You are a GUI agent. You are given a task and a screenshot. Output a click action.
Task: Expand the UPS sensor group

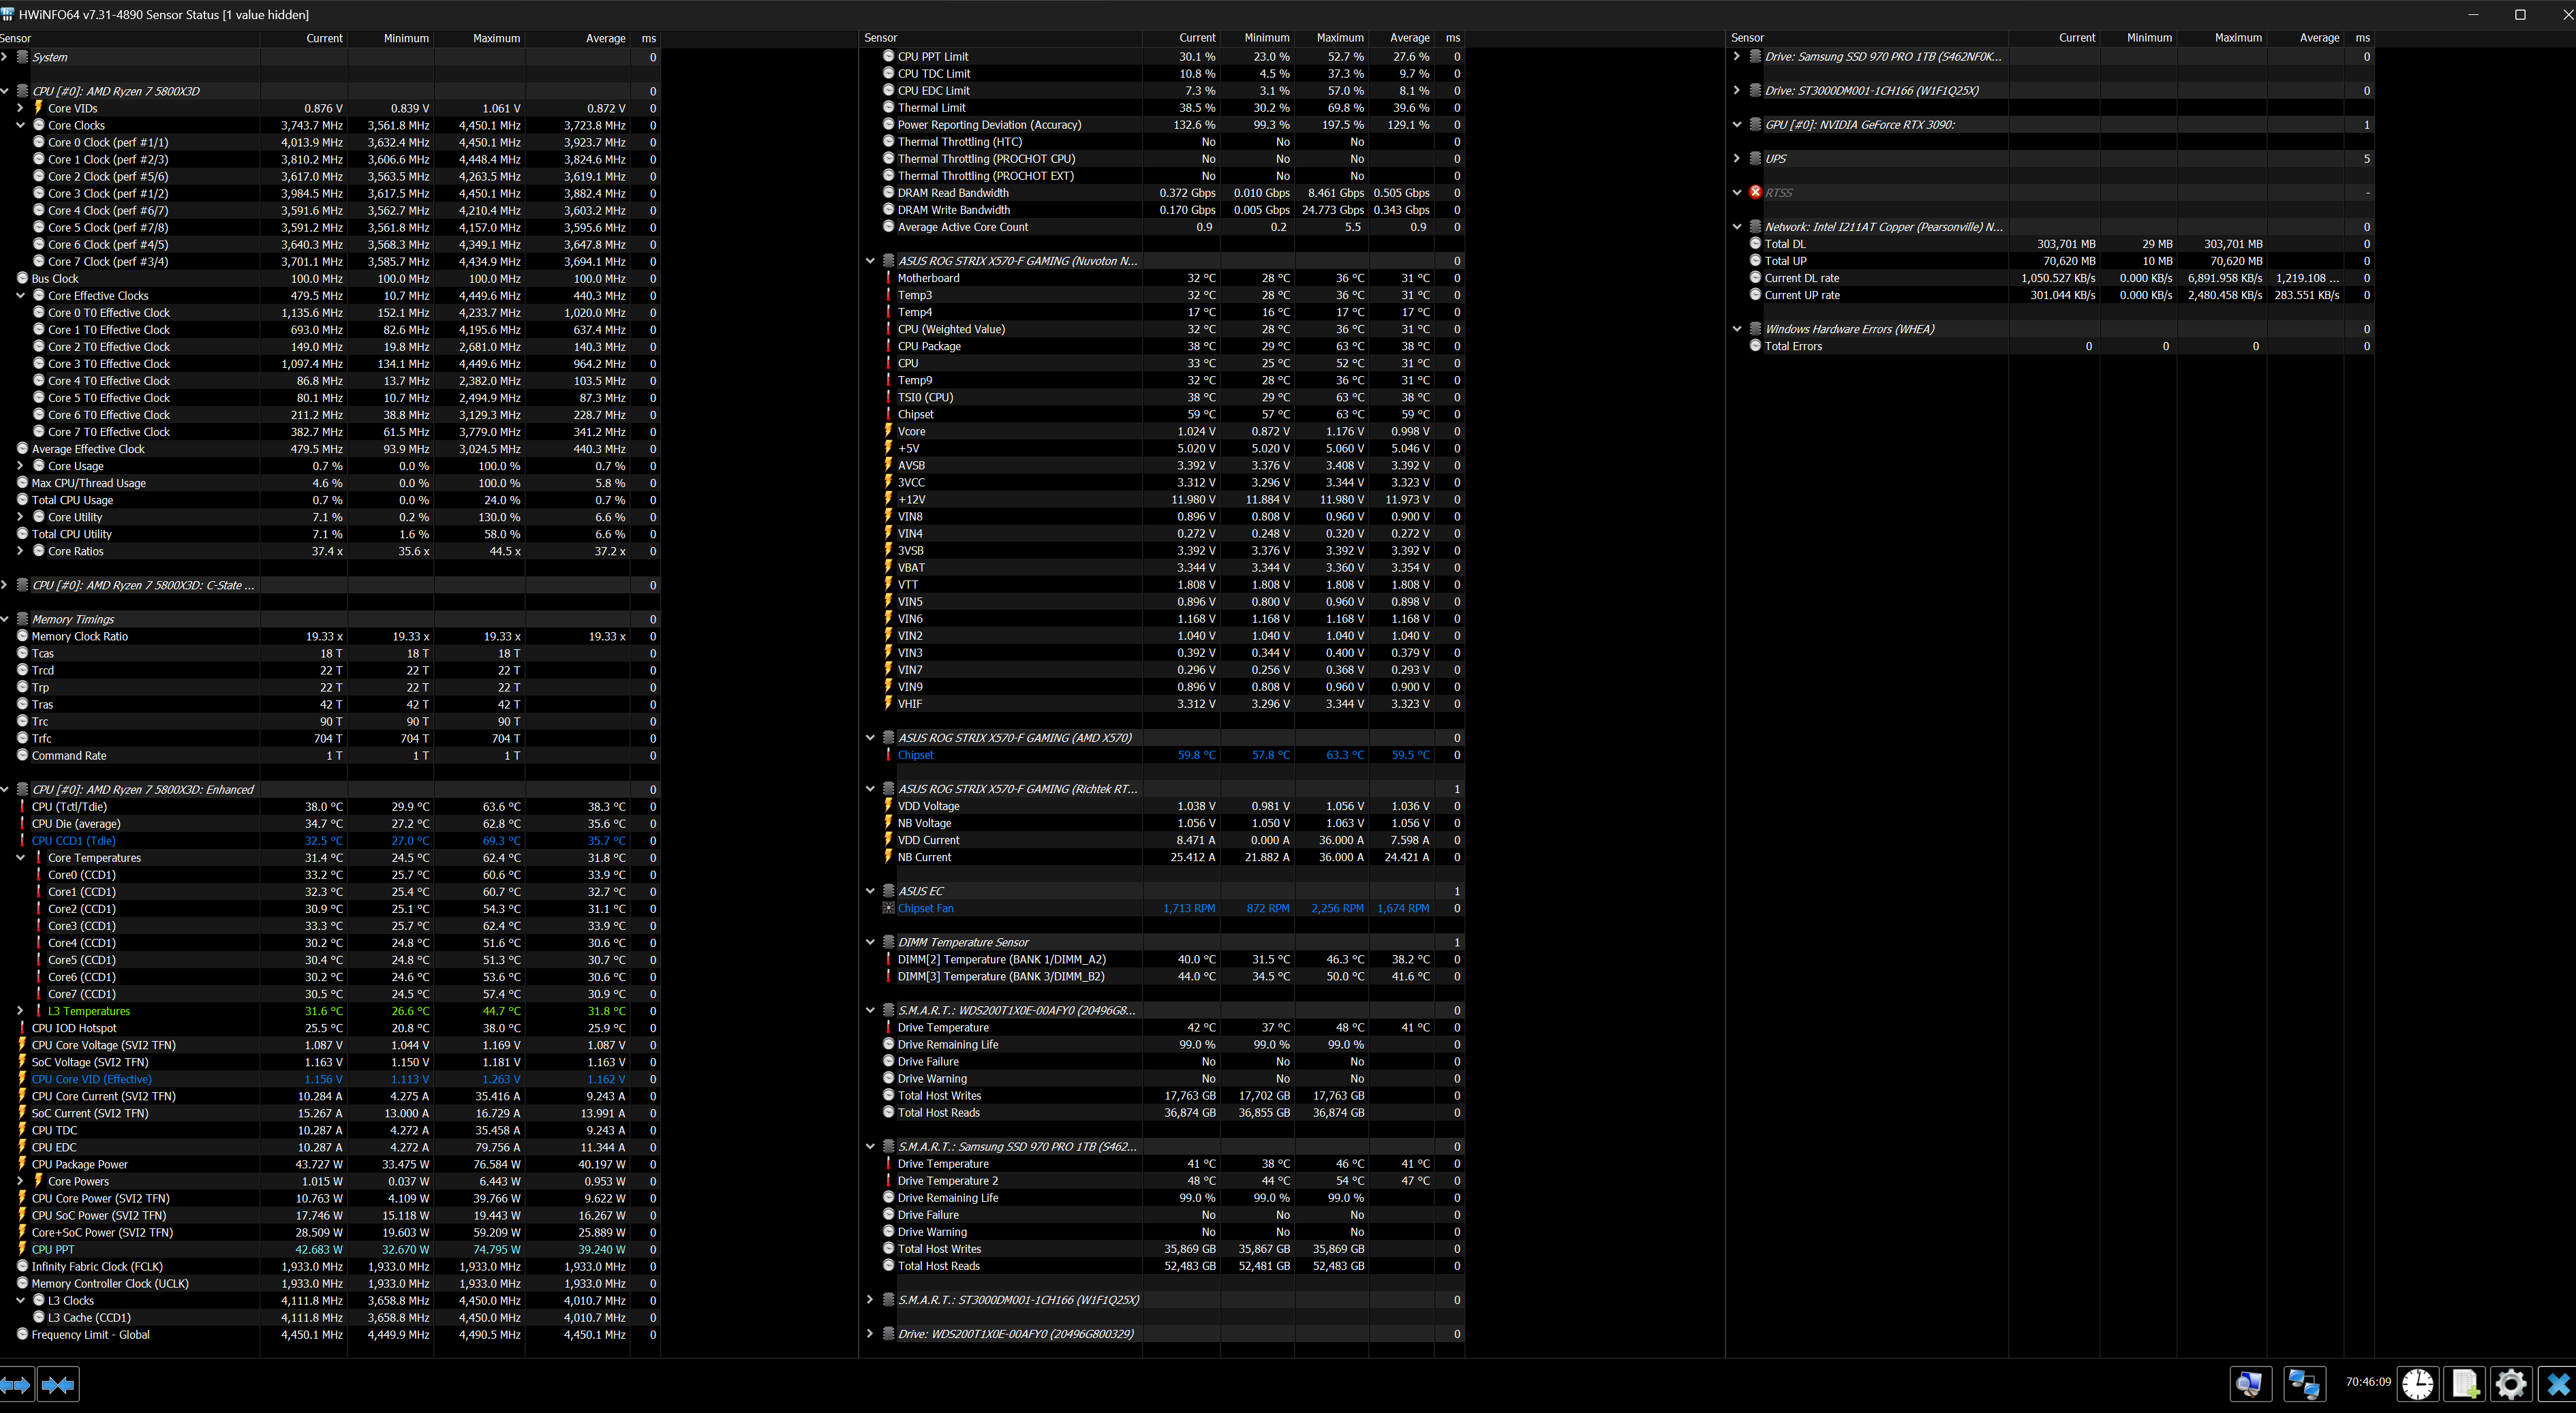coord(1737,158)
